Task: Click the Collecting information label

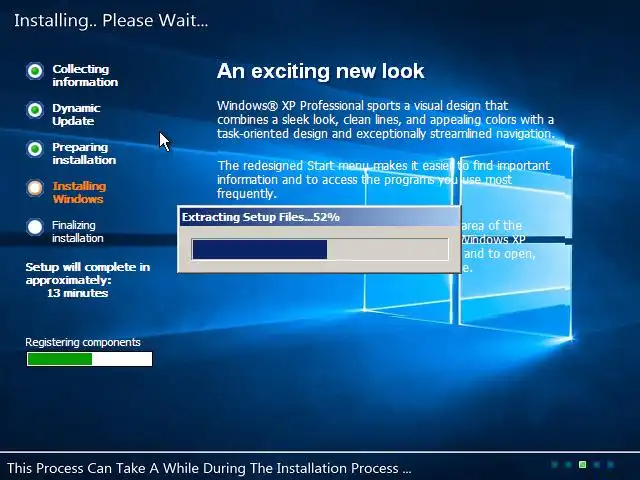Action: click(x=85, y=76)
